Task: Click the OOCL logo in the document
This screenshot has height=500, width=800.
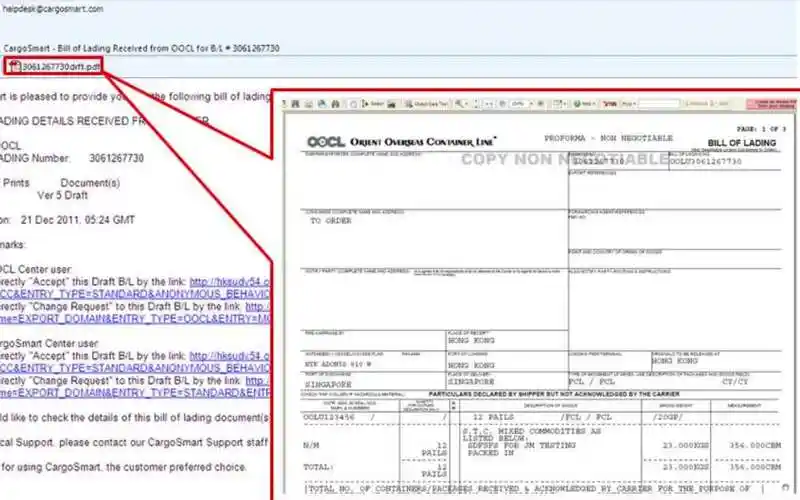Action: pos(324,141)
